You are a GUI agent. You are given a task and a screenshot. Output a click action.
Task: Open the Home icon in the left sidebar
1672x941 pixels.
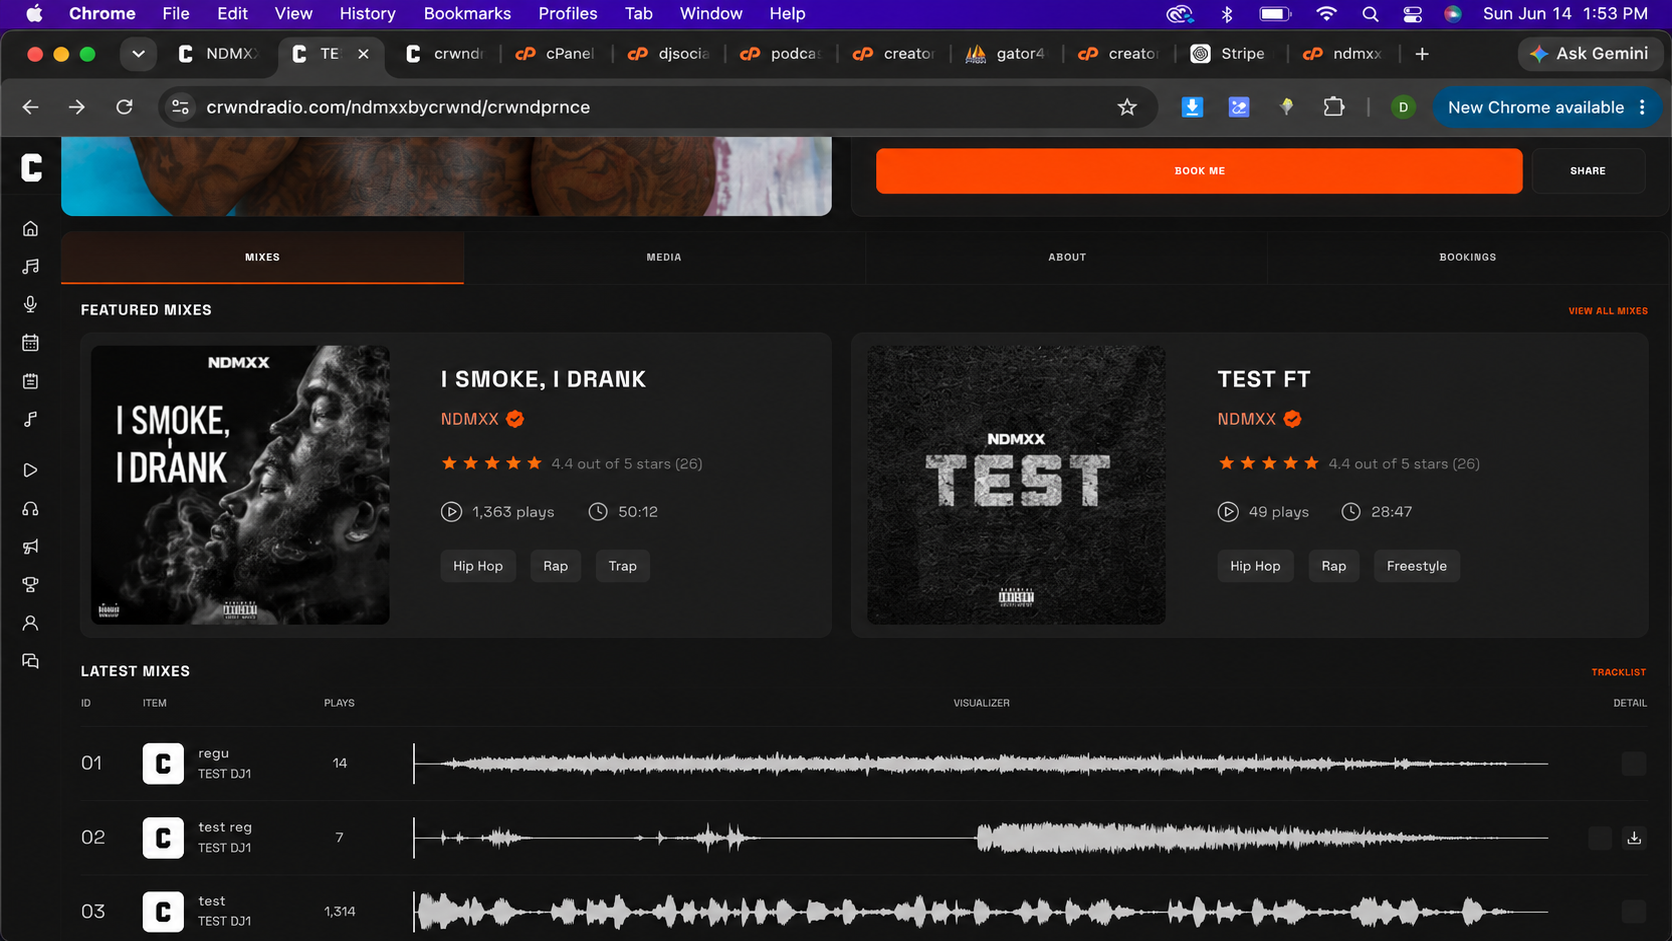(31, 229)
